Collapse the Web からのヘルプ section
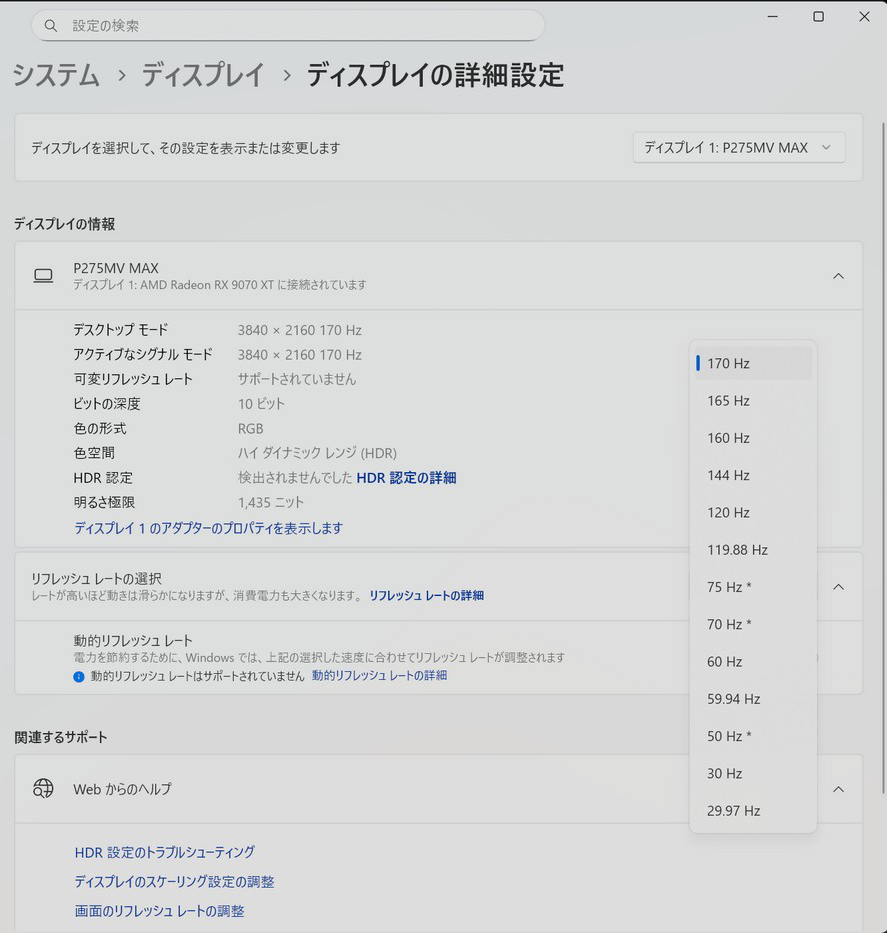The height and width of the screenshot is (933, 887). (x=838, y=789)
